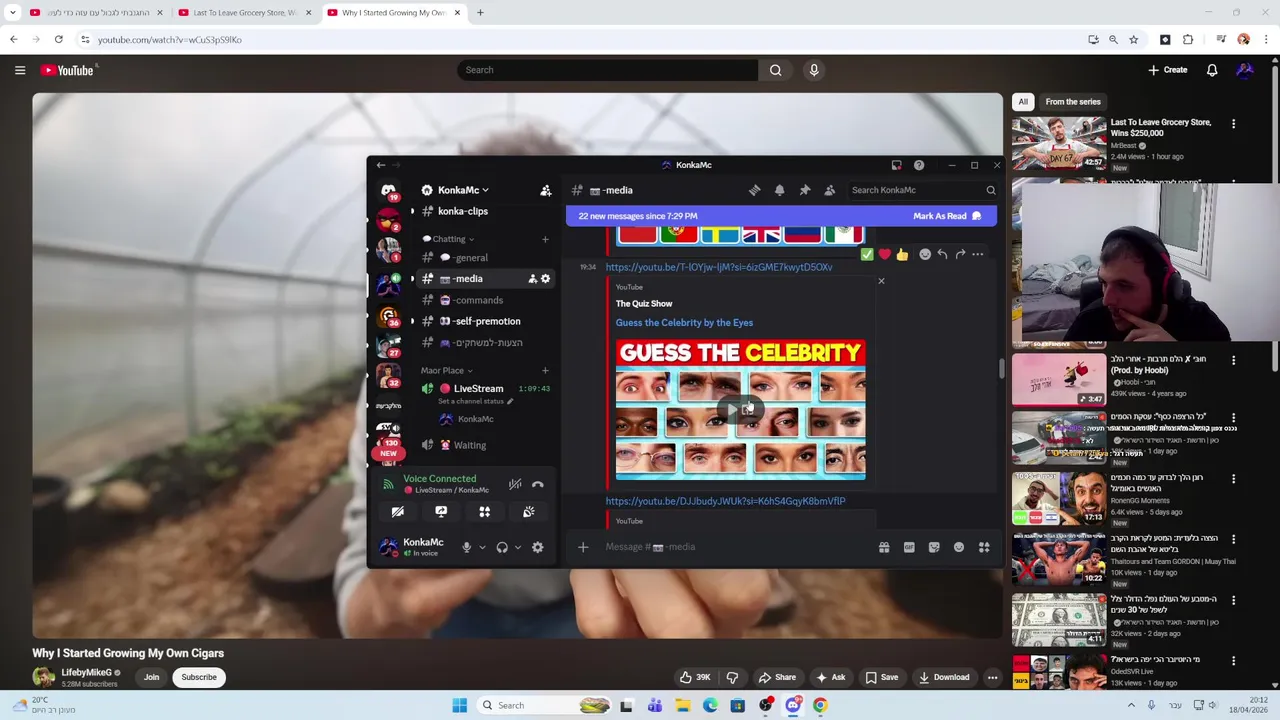Open Chrome from Windows taskbar
Viewport: 1280px width, 720px height.
[820, 705]
